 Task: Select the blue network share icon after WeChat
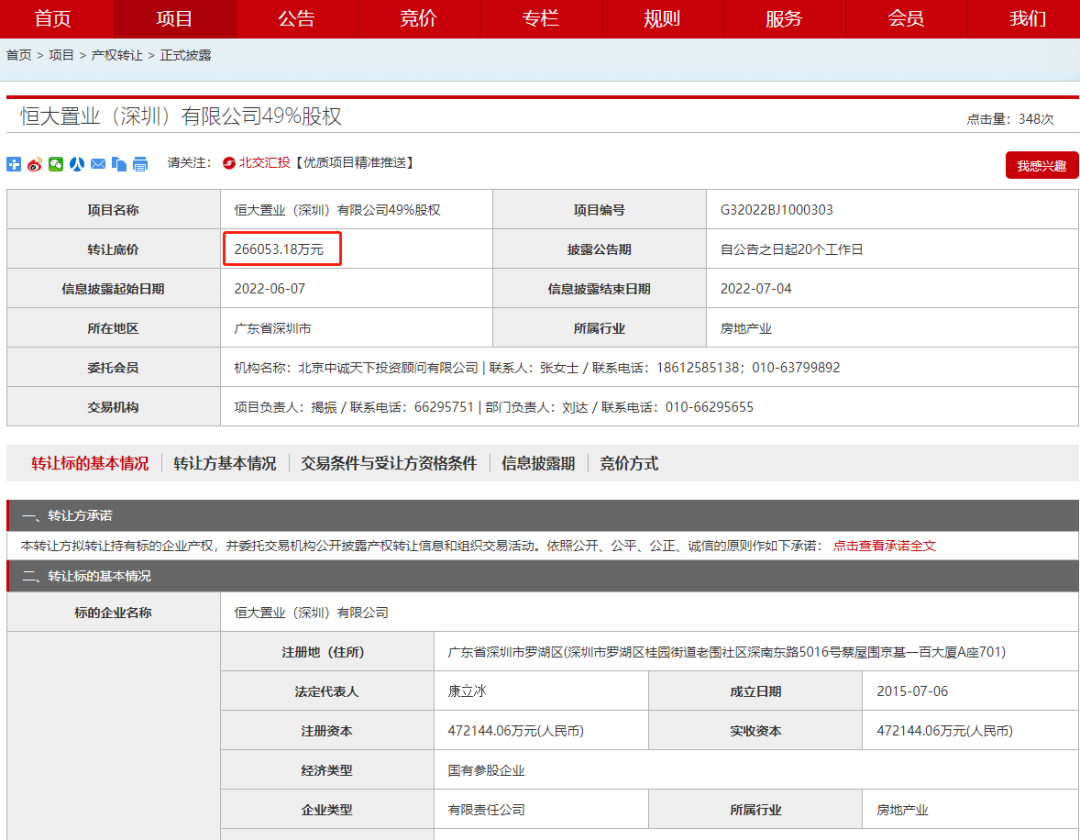click(x=77, y=164)
